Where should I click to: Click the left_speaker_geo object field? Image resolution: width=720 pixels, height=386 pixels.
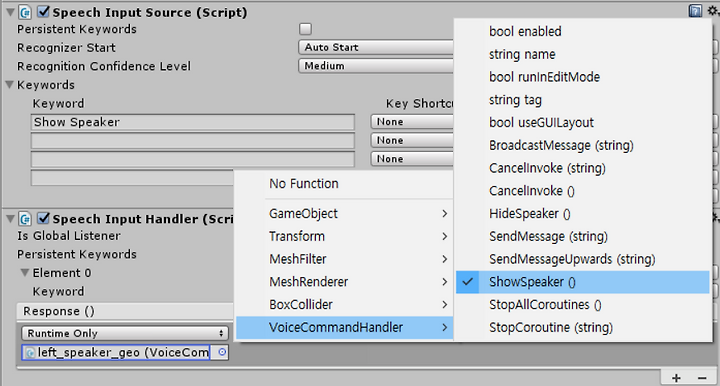pos(116,352)
